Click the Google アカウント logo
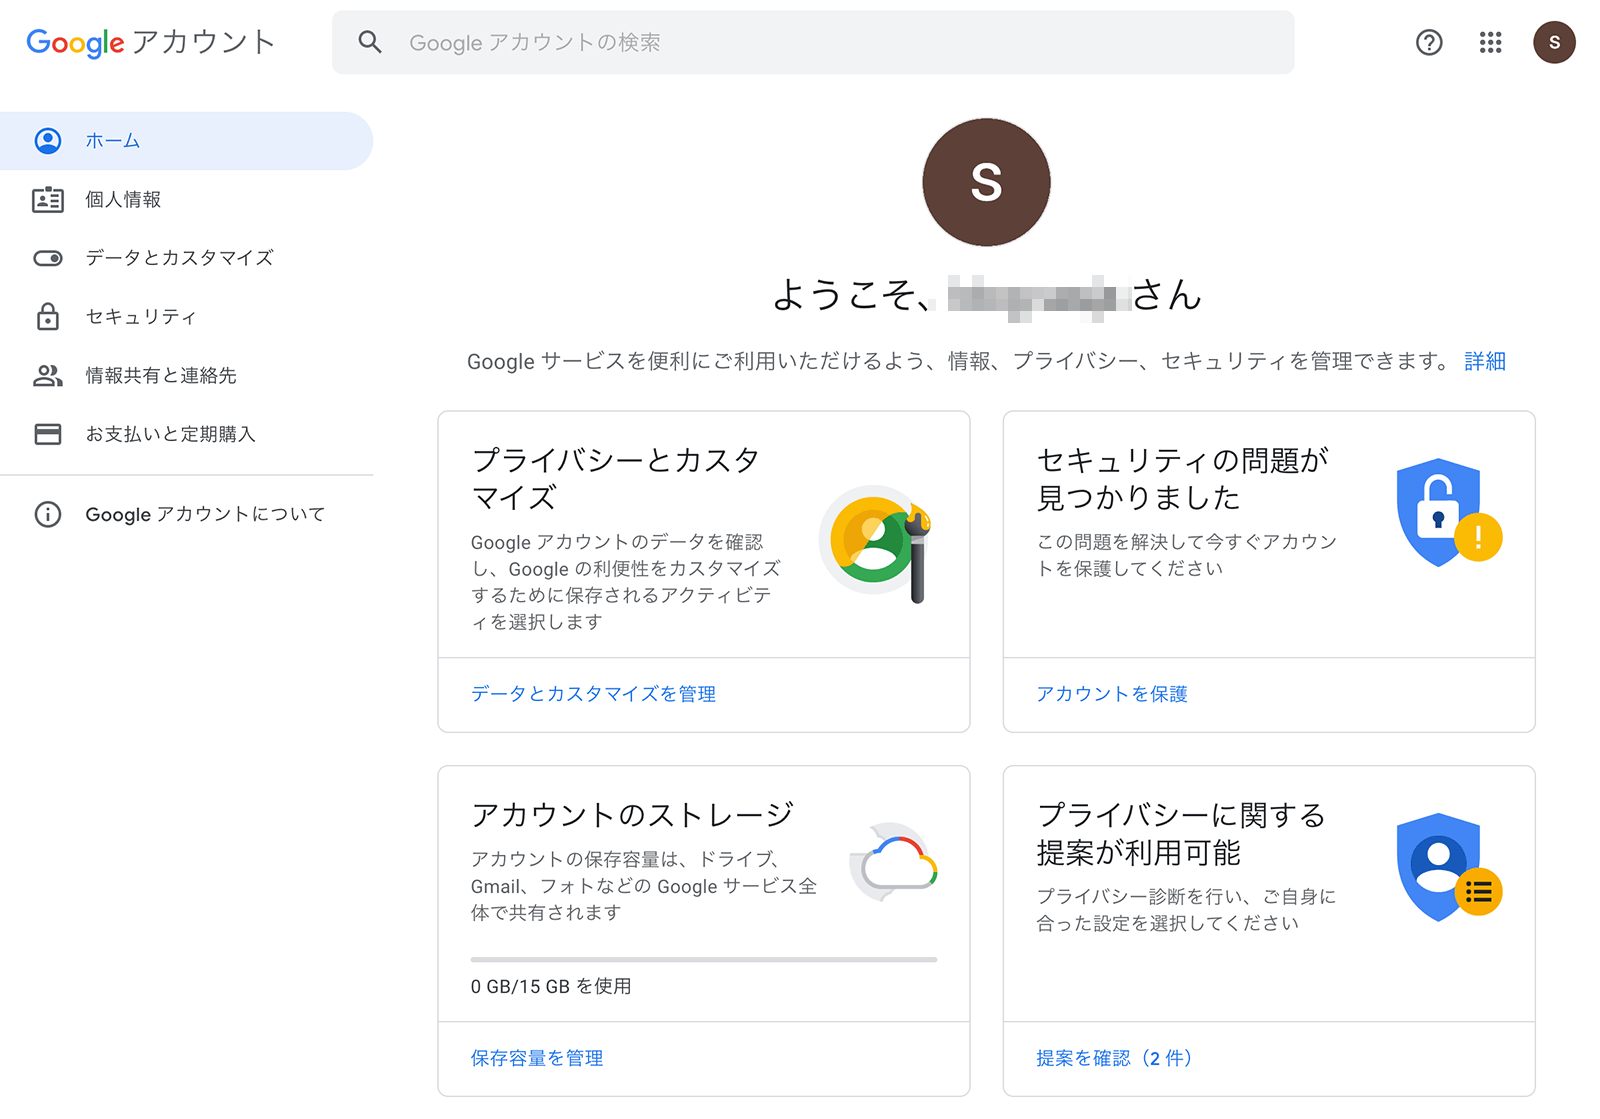The width and height of the screenshot is (1600, 1119). pyautogui.click(x=151, y=42)
